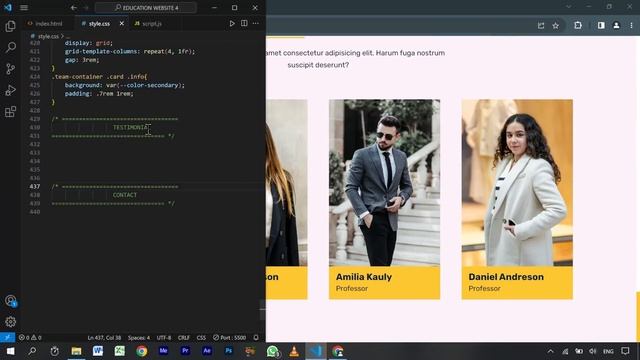
Task: Click line number 437 in the gutter
Action: click(35, 187)
